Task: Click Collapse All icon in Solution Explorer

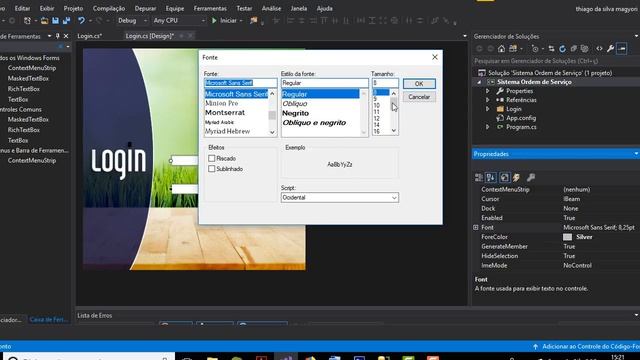Action: click(x=573, y=49)
